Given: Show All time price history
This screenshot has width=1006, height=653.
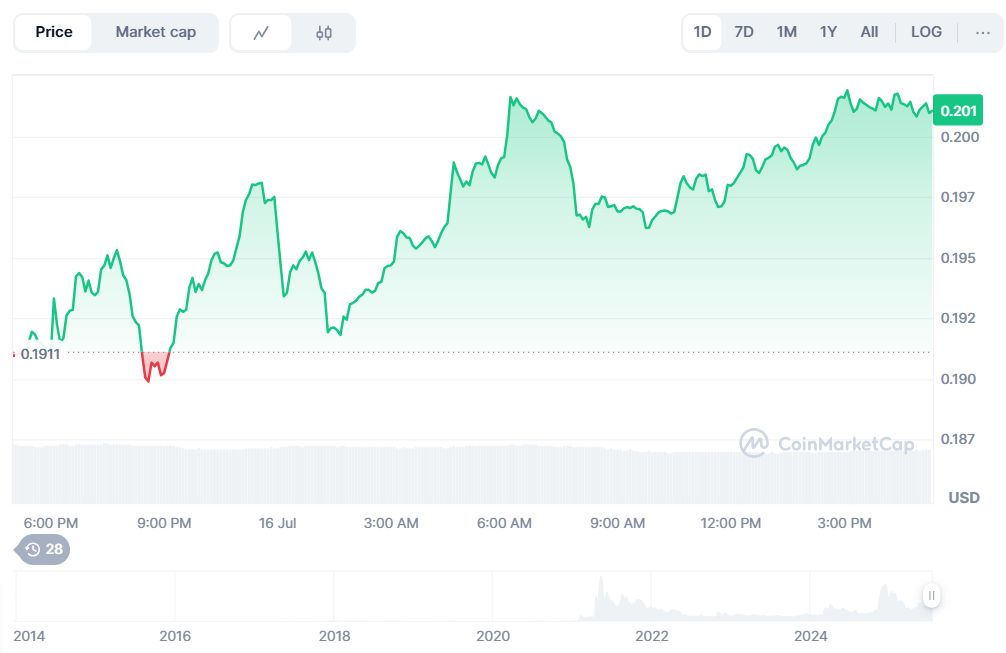Looking at the screenshot, I should (x=869, y=32).
